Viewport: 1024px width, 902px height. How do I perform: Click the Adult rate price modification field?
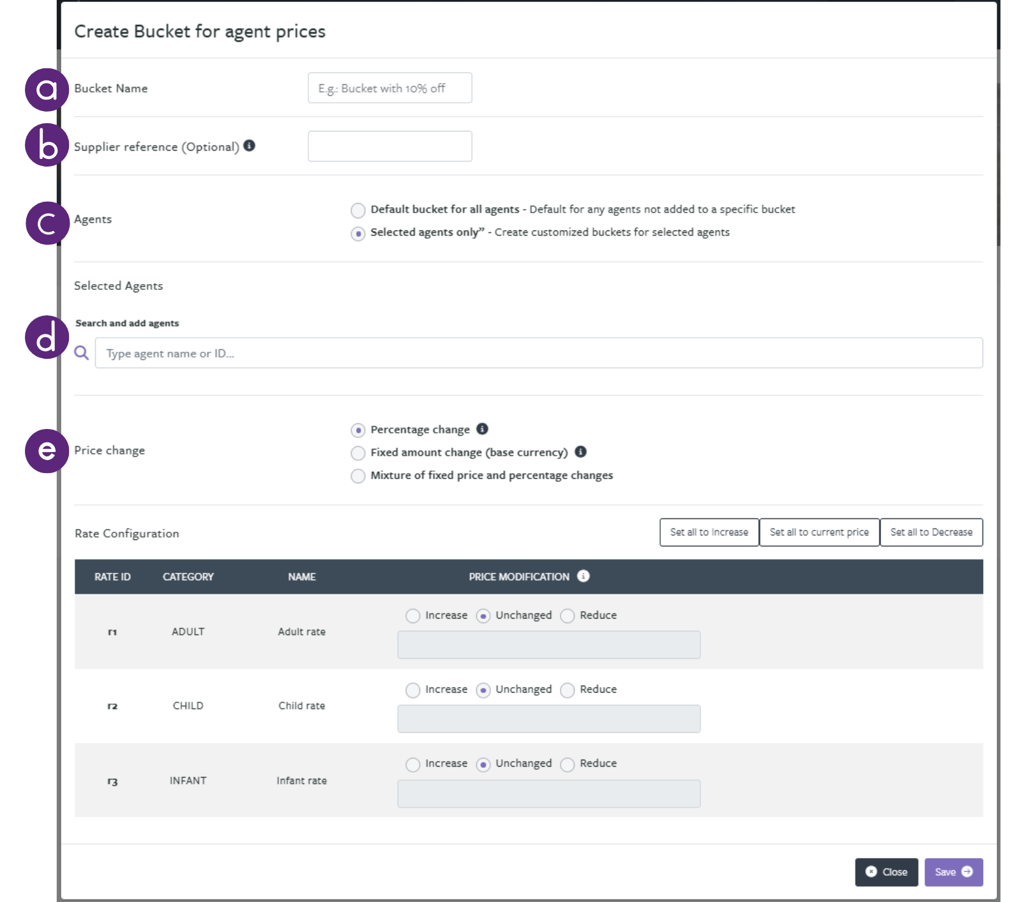(x=549, y=645)
